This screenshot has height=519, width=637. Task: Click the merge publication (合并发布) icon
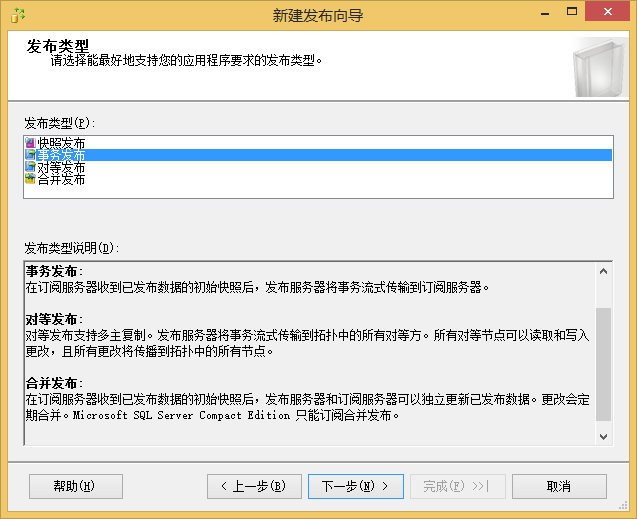click(x=30, y=179)
